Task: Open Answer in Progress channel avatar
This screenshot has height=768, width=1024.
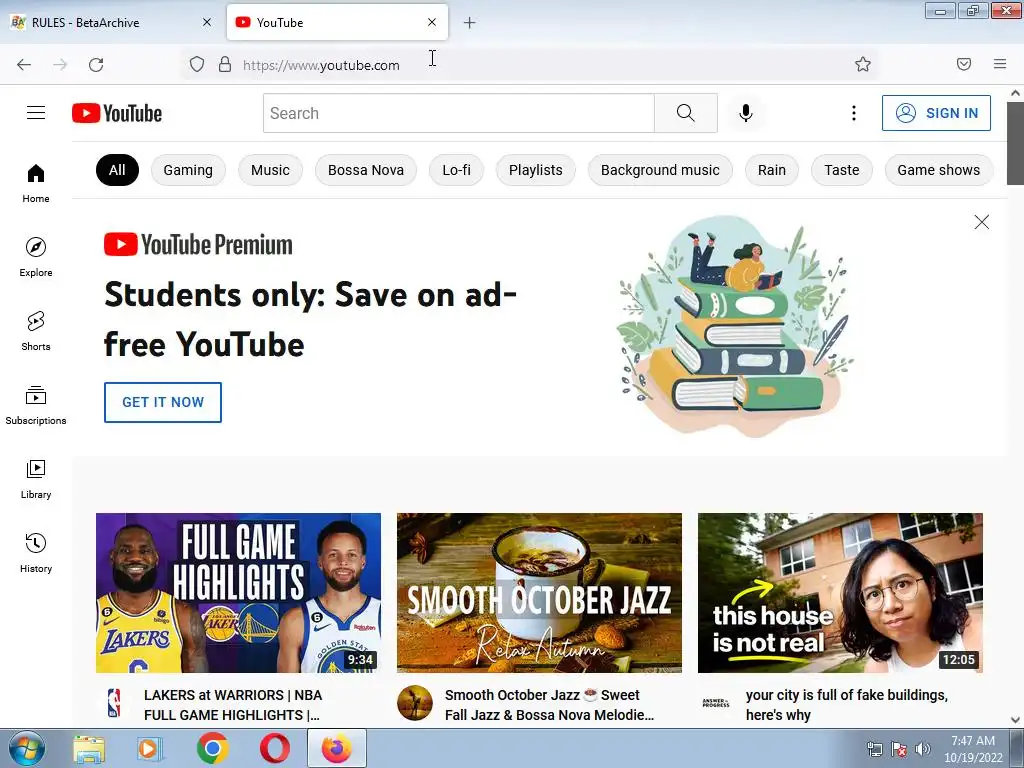Action: 716,703
